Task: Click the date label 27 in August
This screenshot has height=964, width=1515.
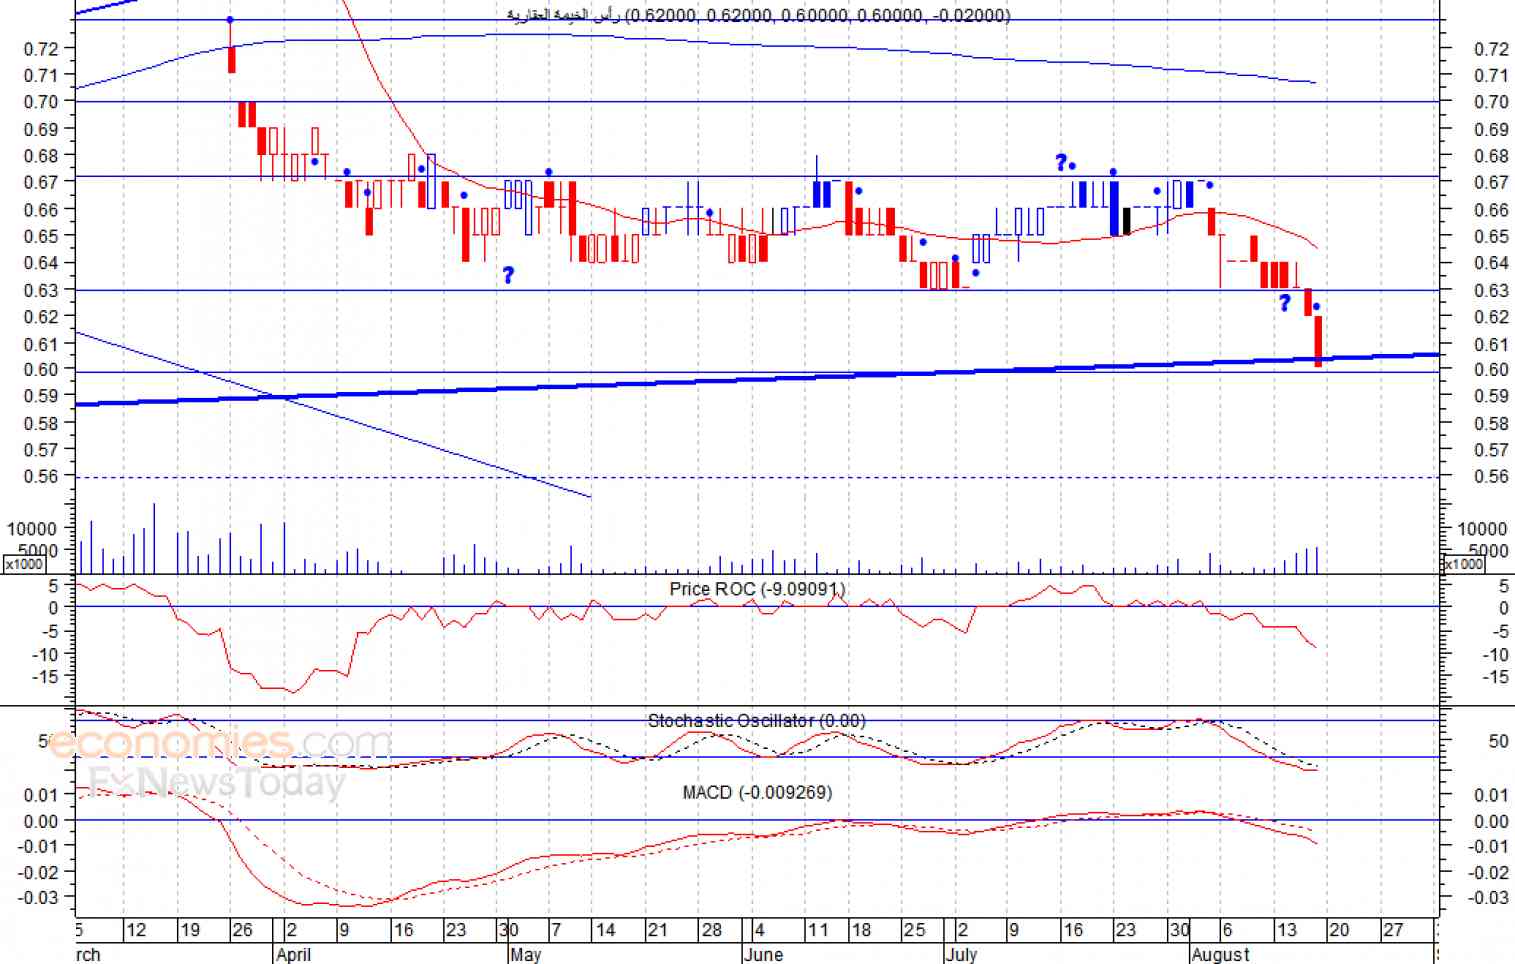Action: click(x=1393, y=930)
